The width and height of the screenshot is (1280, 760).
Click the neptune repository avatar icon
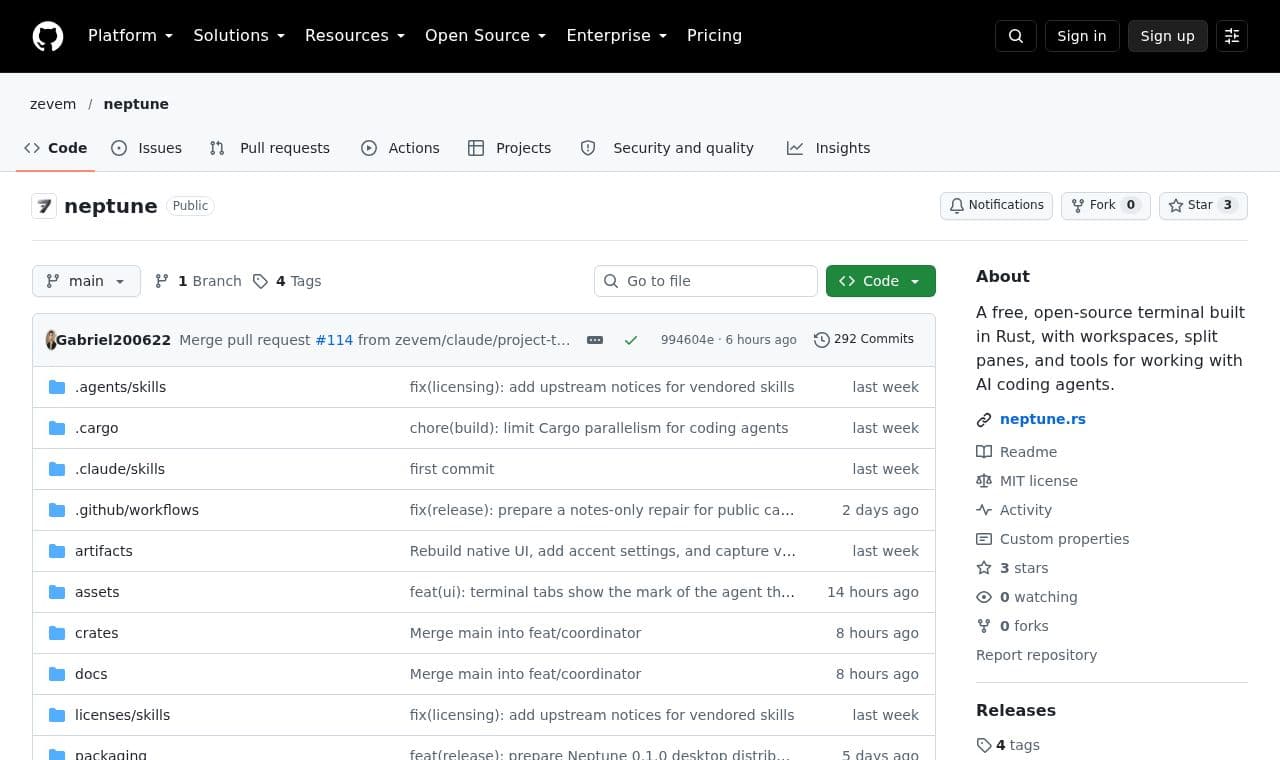44,206
